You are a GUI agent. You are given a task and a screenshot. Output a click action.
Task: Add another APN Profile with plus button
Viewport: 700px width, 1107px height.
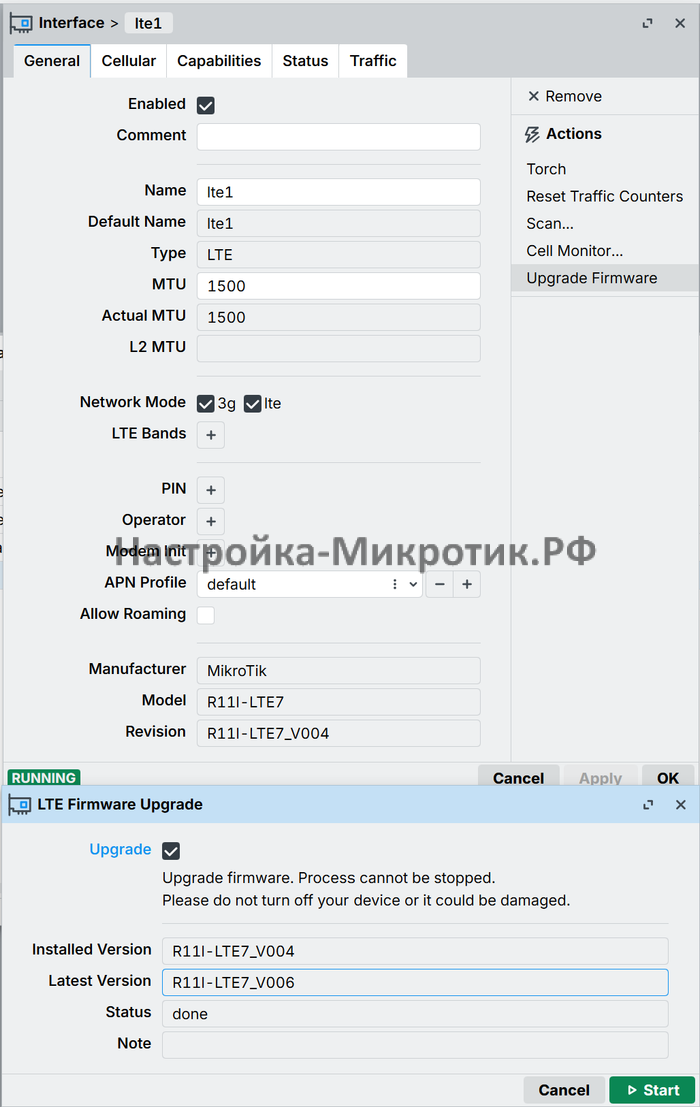click(467, 584)
